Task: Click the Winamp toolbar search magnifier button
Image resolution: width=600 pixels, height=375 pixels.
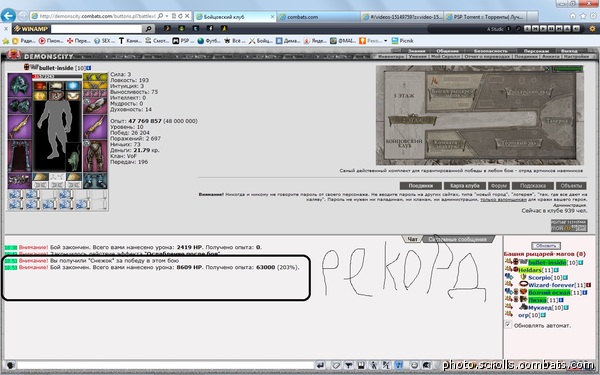Action: [x=148, y=29]
